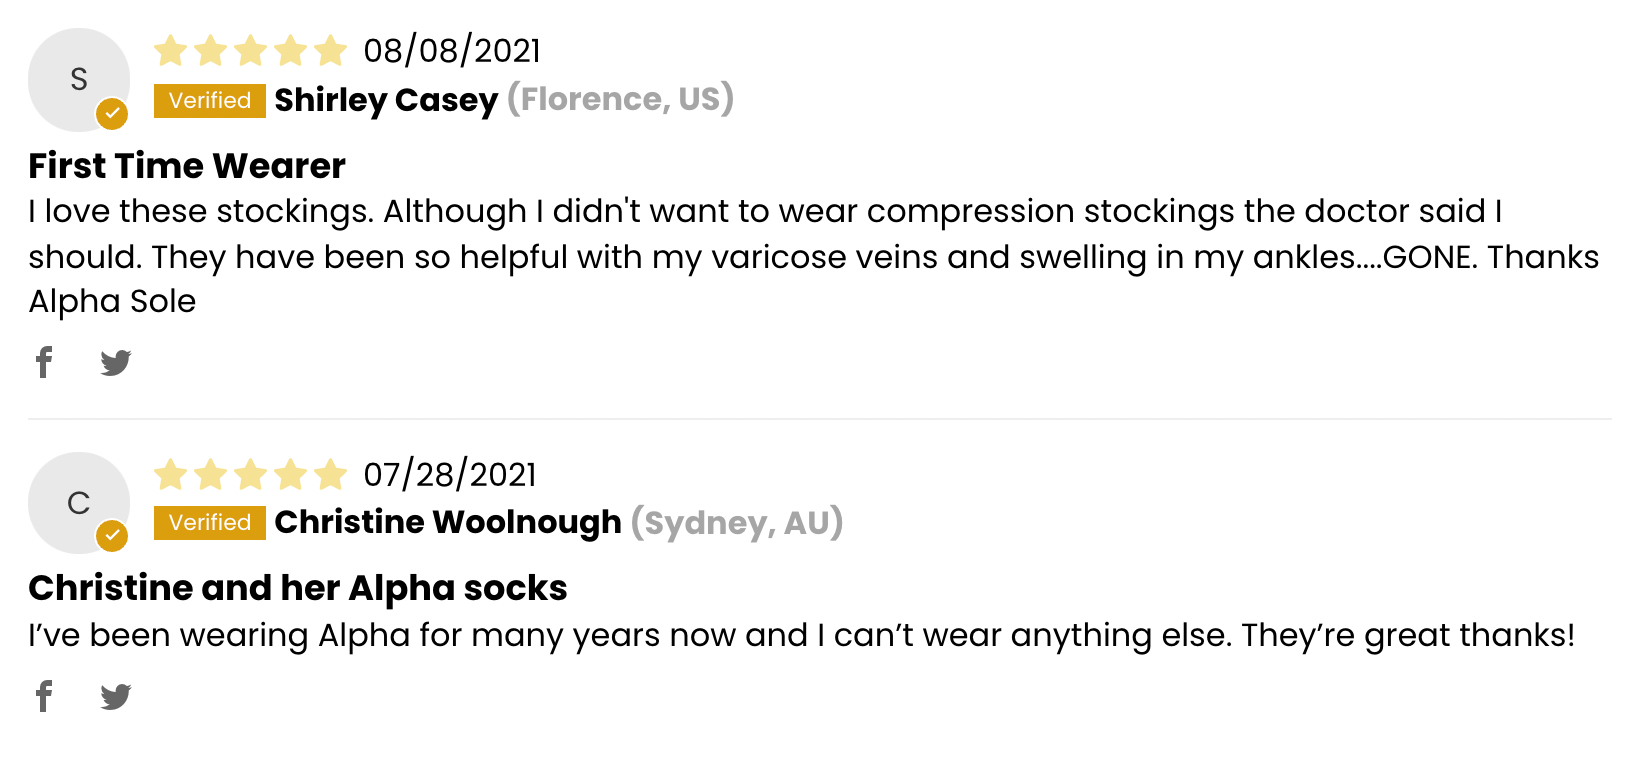Share Shirley Casey's review on Twitter
This screenshot has height=758, width=1630.
click(x=116, y=362)
